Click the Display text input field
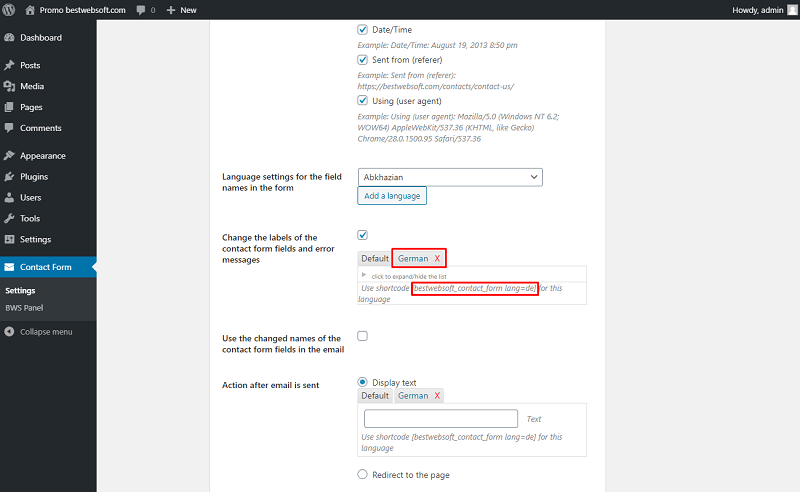The width and height of the screenshot is (800, 492). (x=441, y=419)
